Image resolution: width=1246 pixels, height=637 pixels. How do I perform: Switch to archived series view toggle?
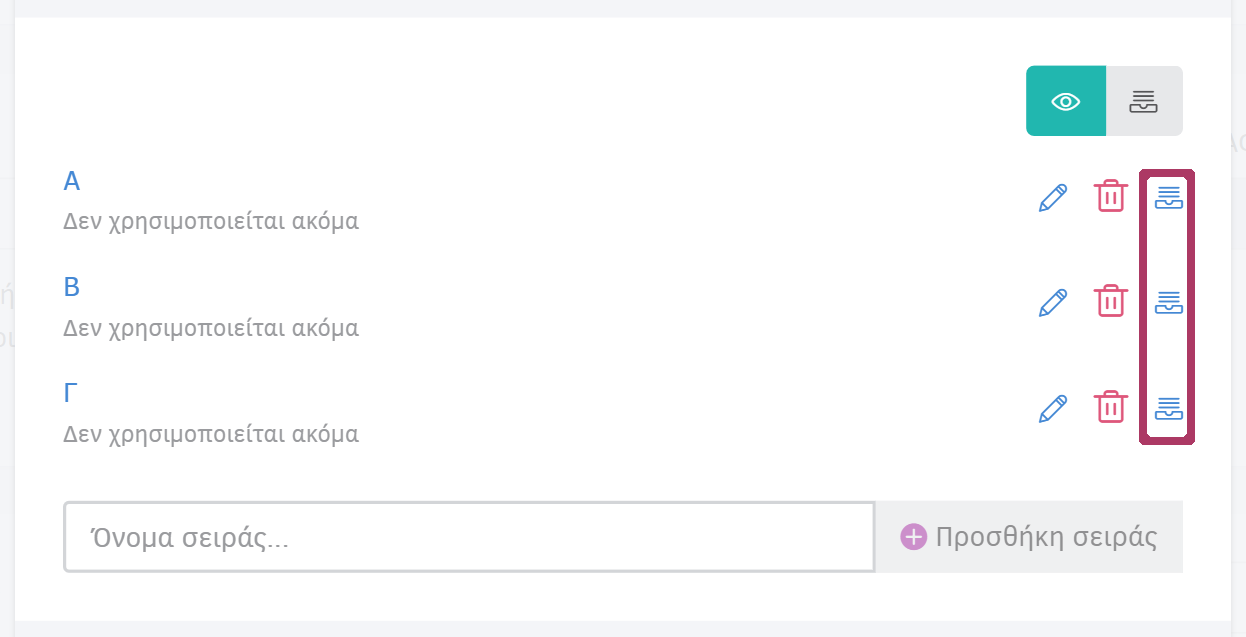(1143, 101)
